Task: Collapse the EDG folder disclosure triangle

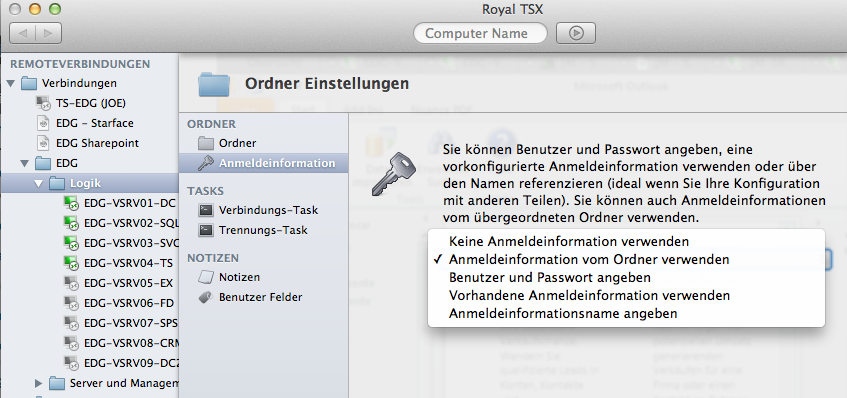Action: [24, 163]
